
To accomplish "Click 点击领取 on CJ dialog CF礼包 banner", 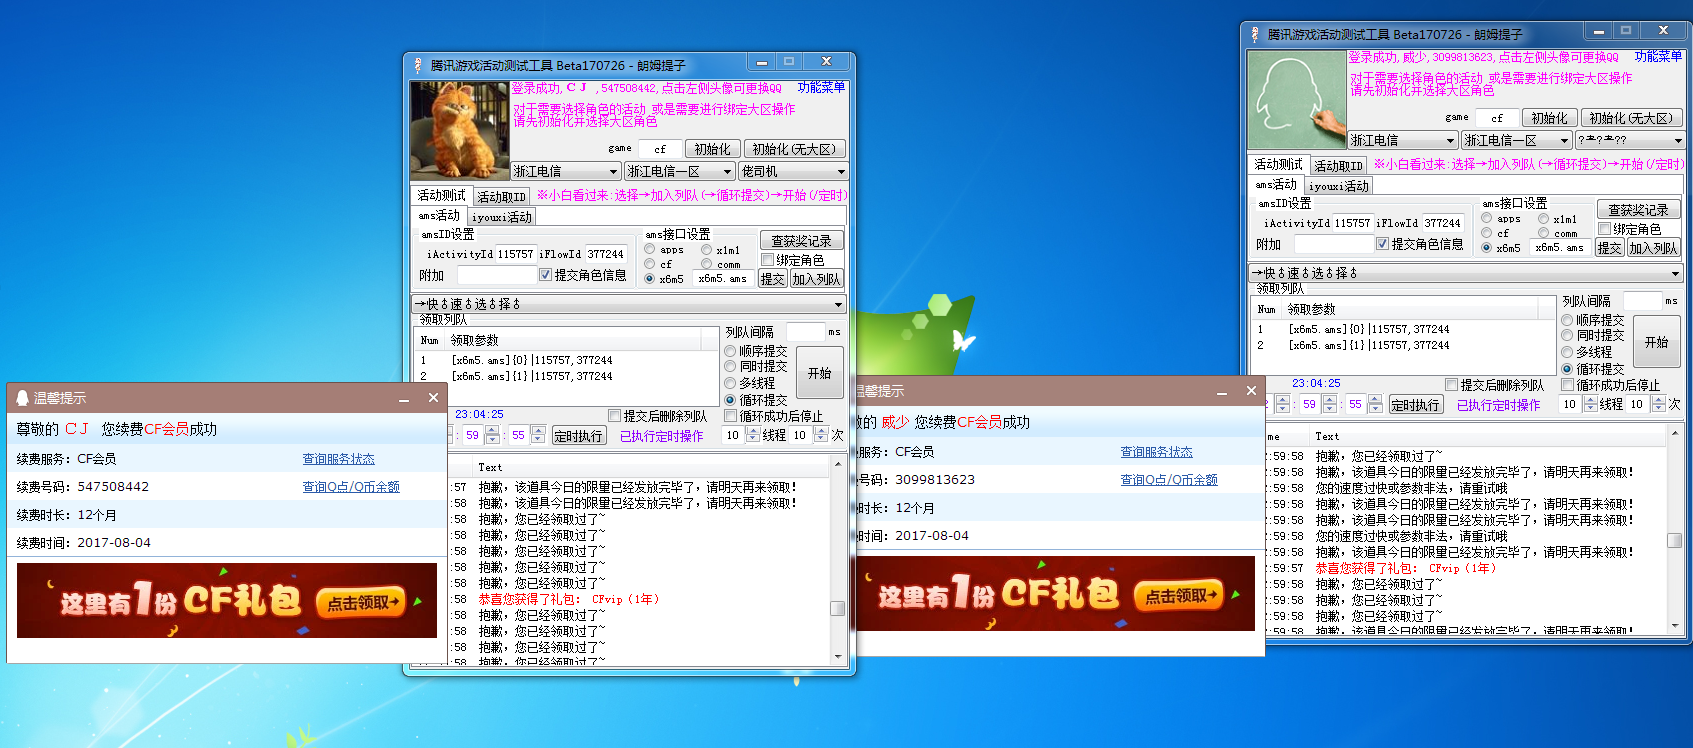I will (361, 603).
